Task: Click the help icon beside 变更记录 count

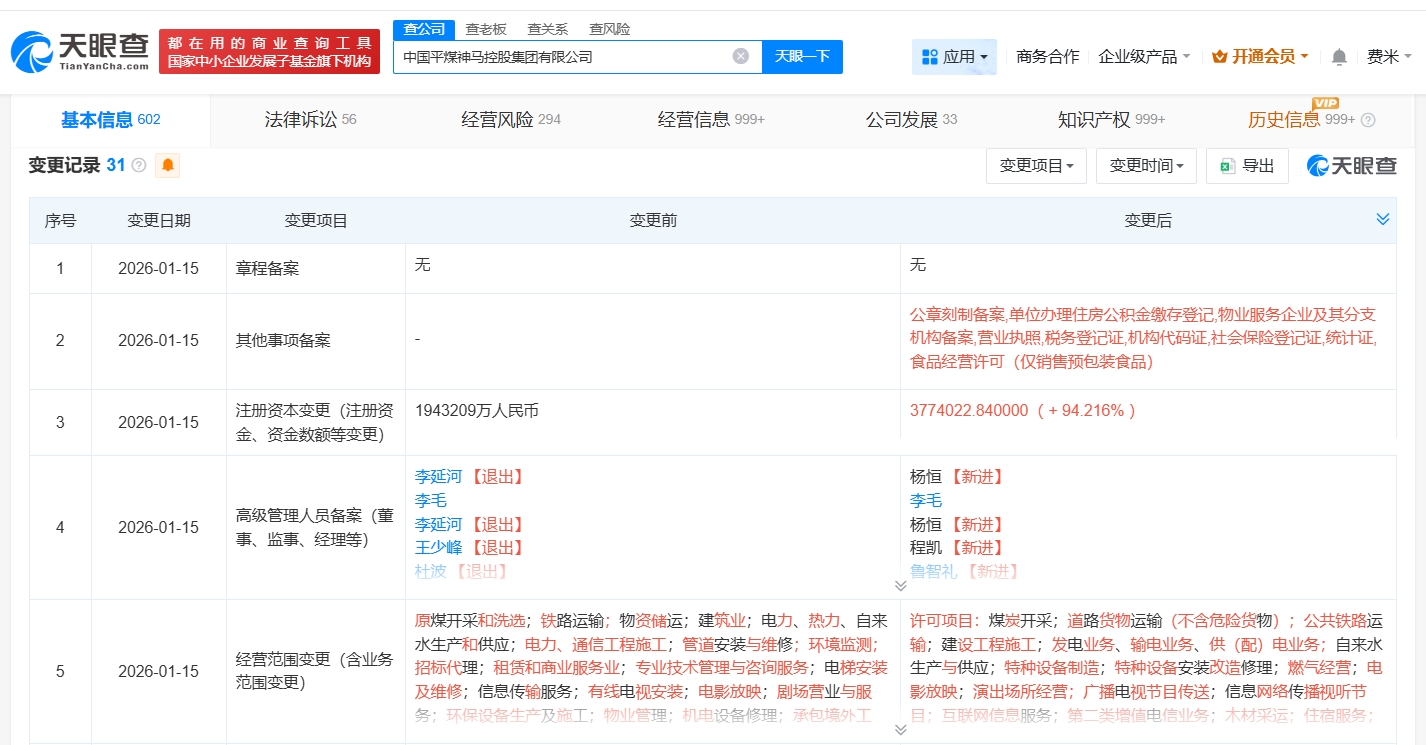Action: pyautogui.click(x=139, y=165)
